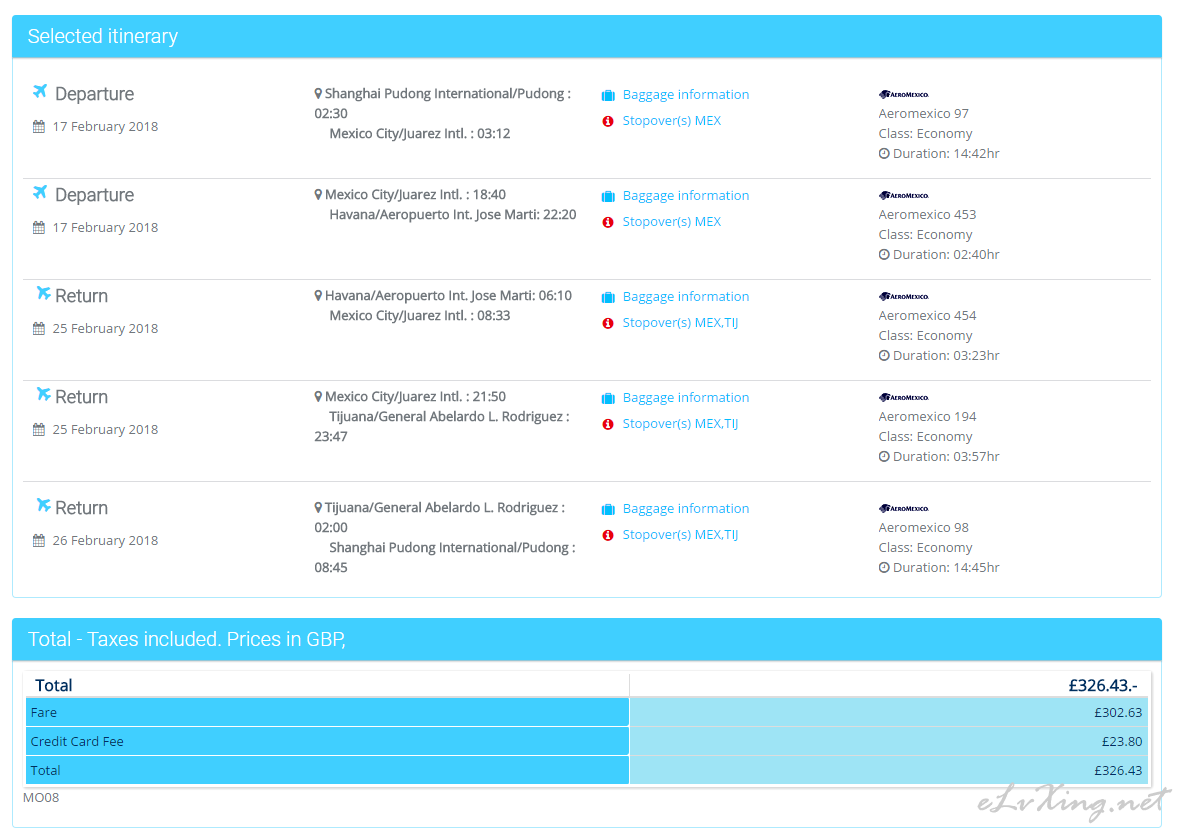
Task: Open Baggage information for Aeromexico 97 flight
Action: [x=685, y=94]
